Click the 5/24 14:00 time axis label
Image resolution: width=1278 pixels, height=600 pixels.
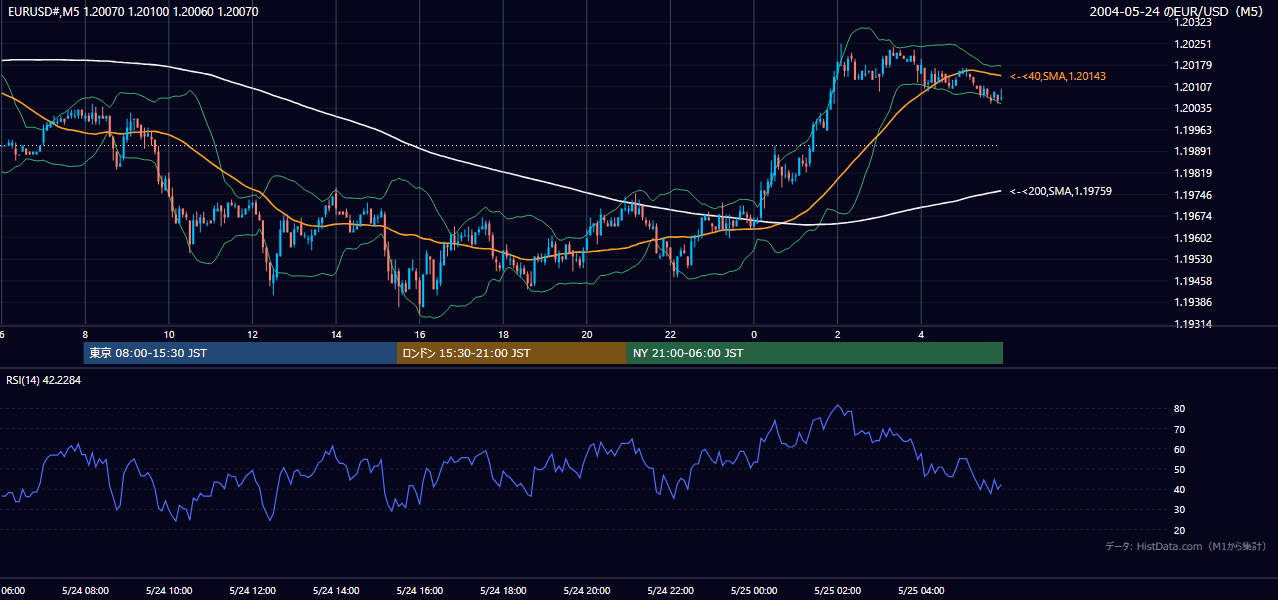(335, 590)
